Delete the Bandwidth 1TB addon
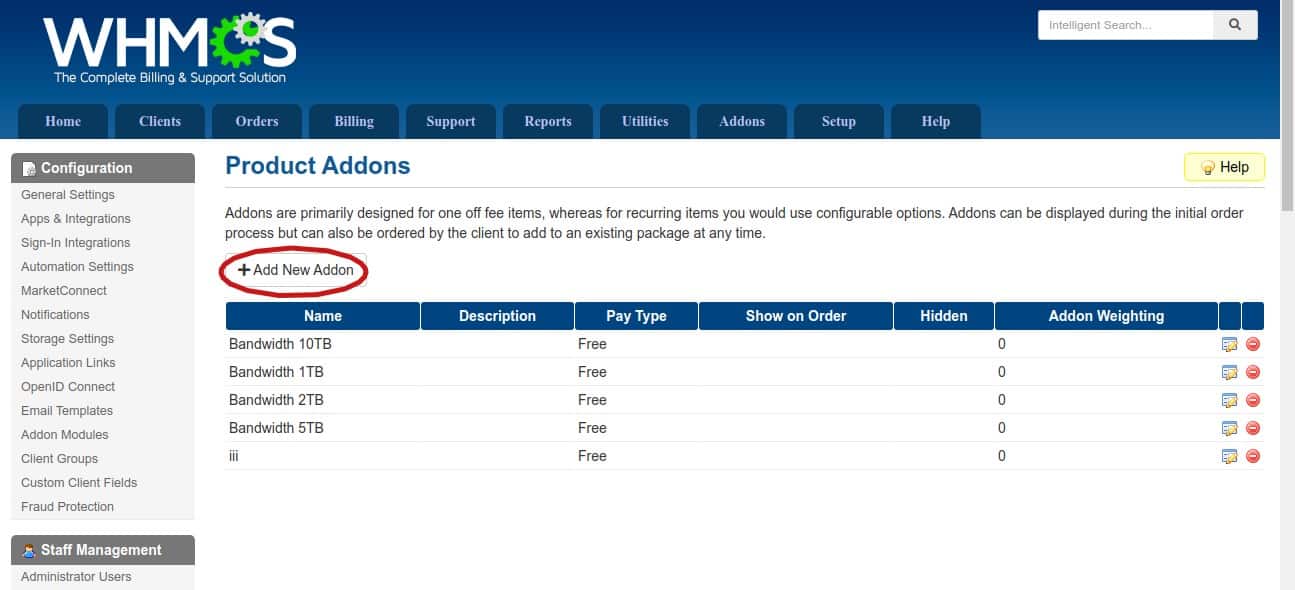The height and width of the screenshot is (590, 1295). click(1253, 372)
